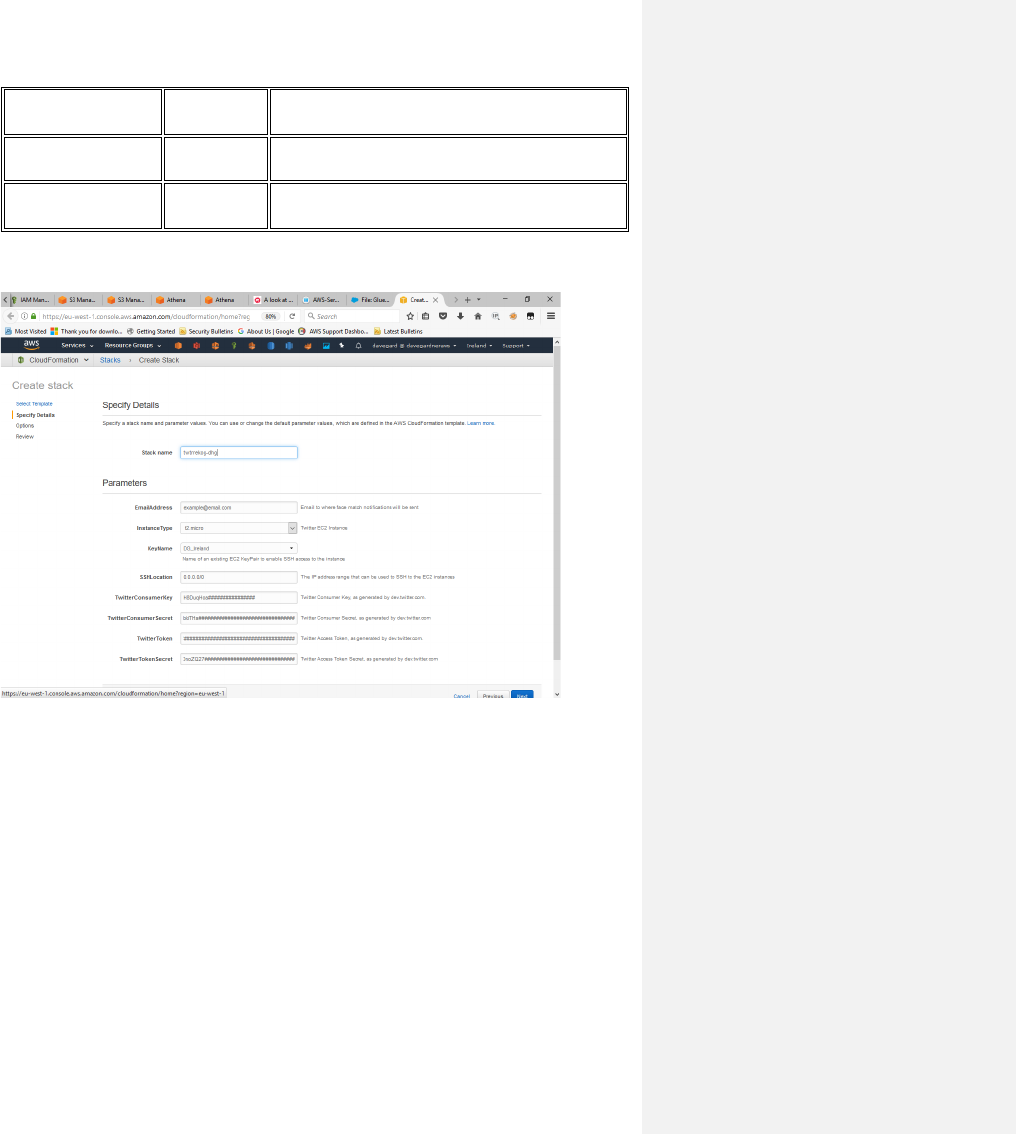The width and height of the screenshot is (1016, 1134).
Task: Click the page vertical scrollbar
Action: (x=557, y=503)
